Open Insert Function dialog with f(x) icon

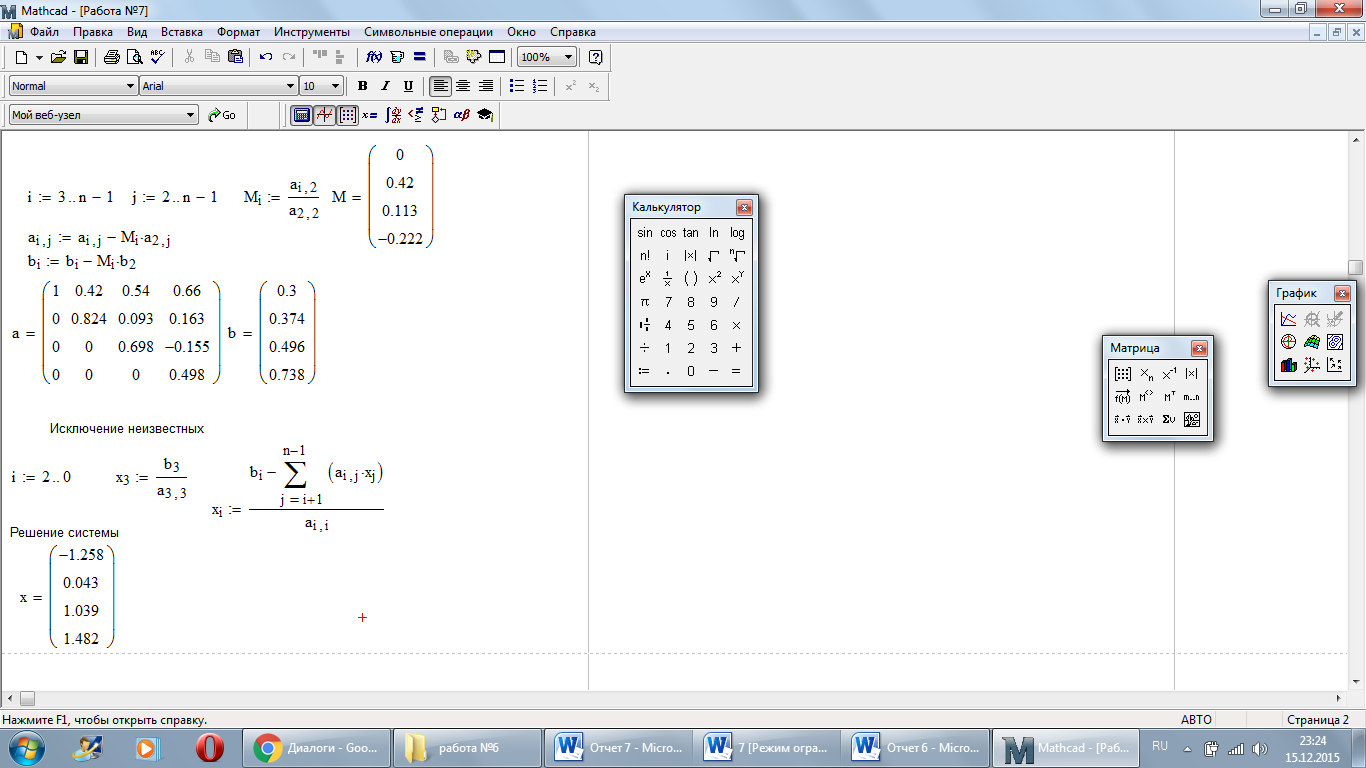(374, 57)
